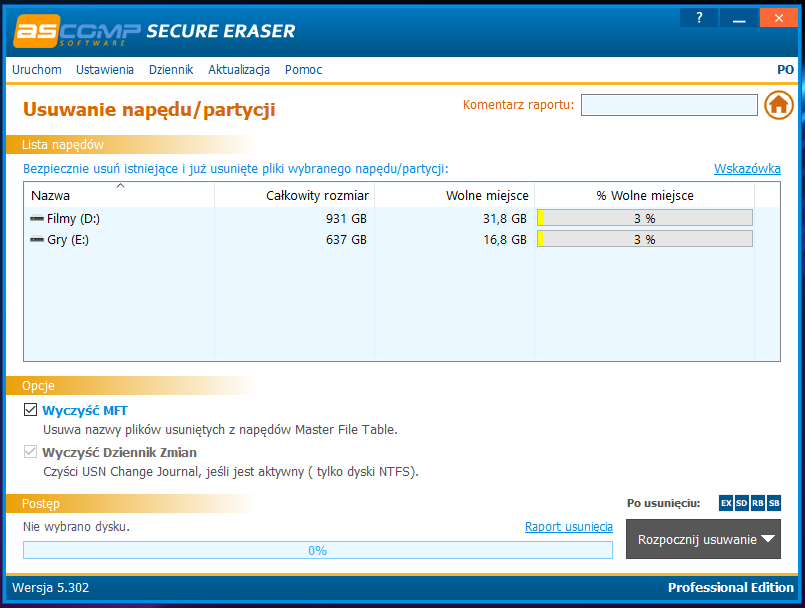This screenshot has height=608, width=805.
Task: Click the 16,8 GB free space cell
Action: click(x=505, y=240)
